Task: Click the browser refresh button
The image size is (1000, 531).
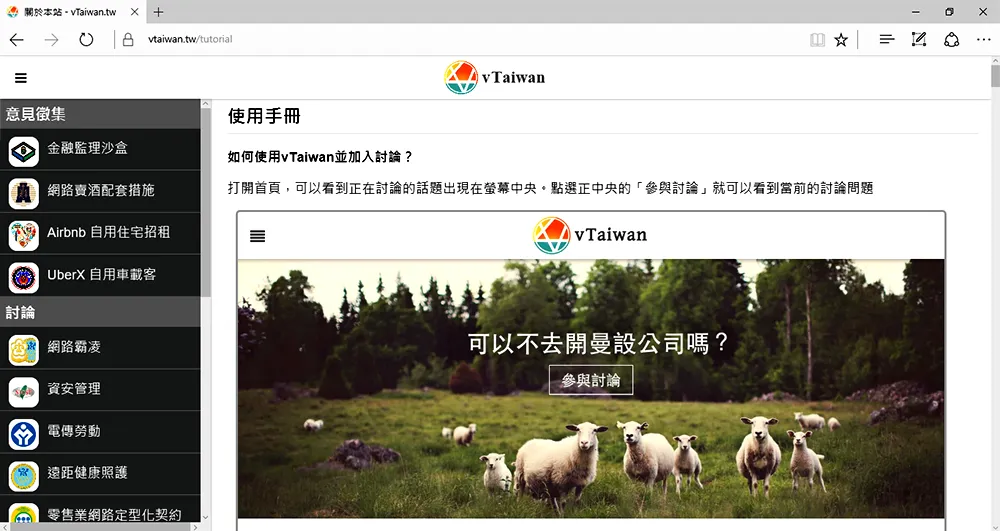Action: [x=86, y=40]
